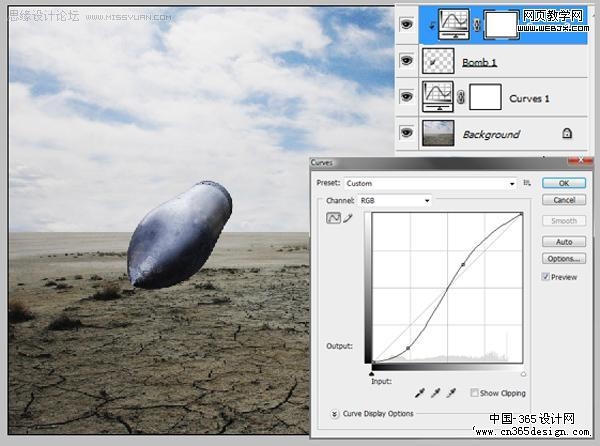Select the edit points curve tool
600x446 pixels.
point(333,218)
